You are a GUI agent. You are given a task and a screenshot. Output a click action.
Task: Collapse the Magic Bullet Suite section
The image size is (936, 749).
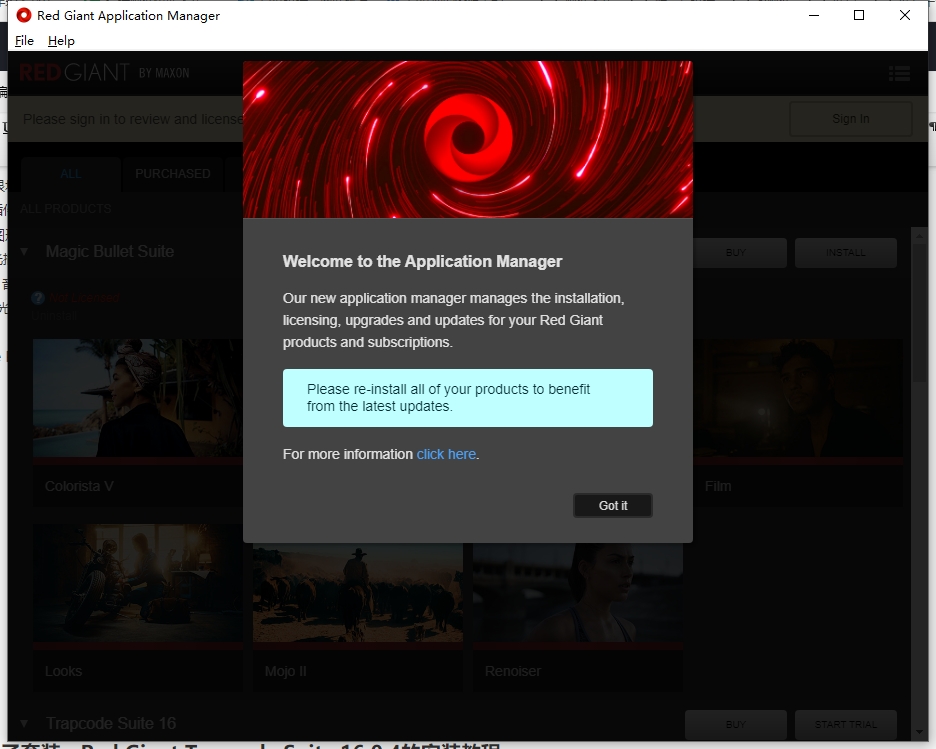pyautogui.click(x=24, y=251)
